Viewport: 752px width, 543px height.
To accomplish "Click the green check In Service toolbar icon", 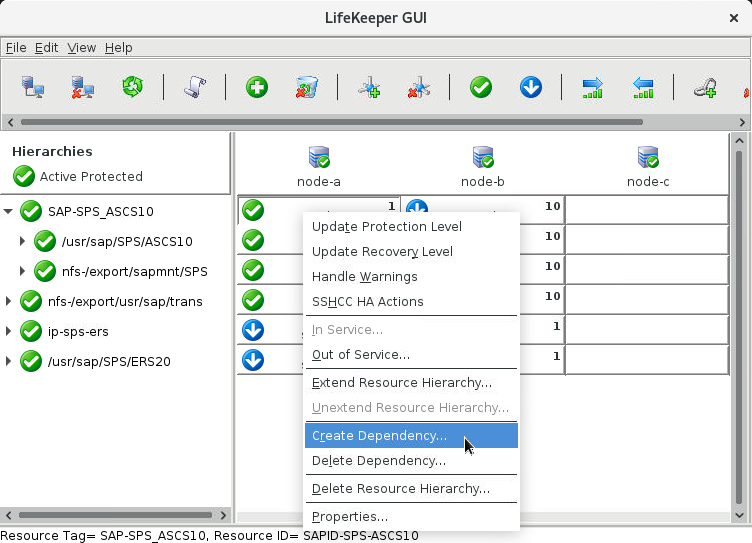I will (481, 87).
